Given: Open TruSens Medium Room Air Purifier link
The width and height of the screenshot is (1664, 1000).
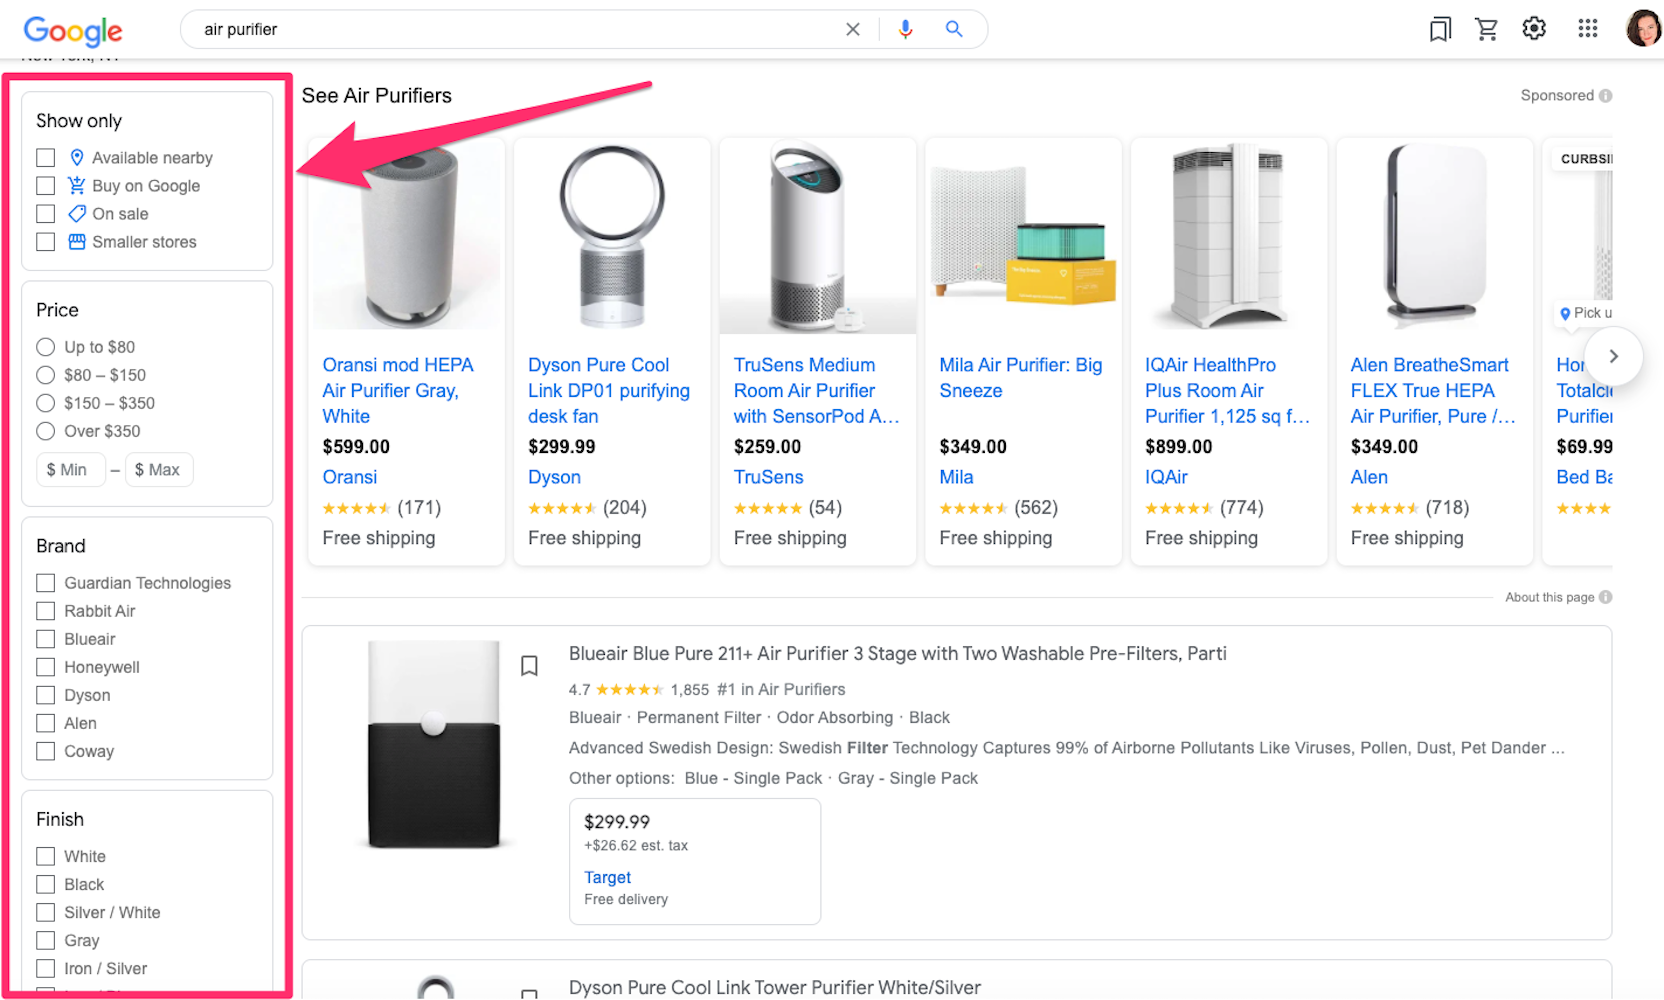Looking at the screenshot, I should [816, 391].
